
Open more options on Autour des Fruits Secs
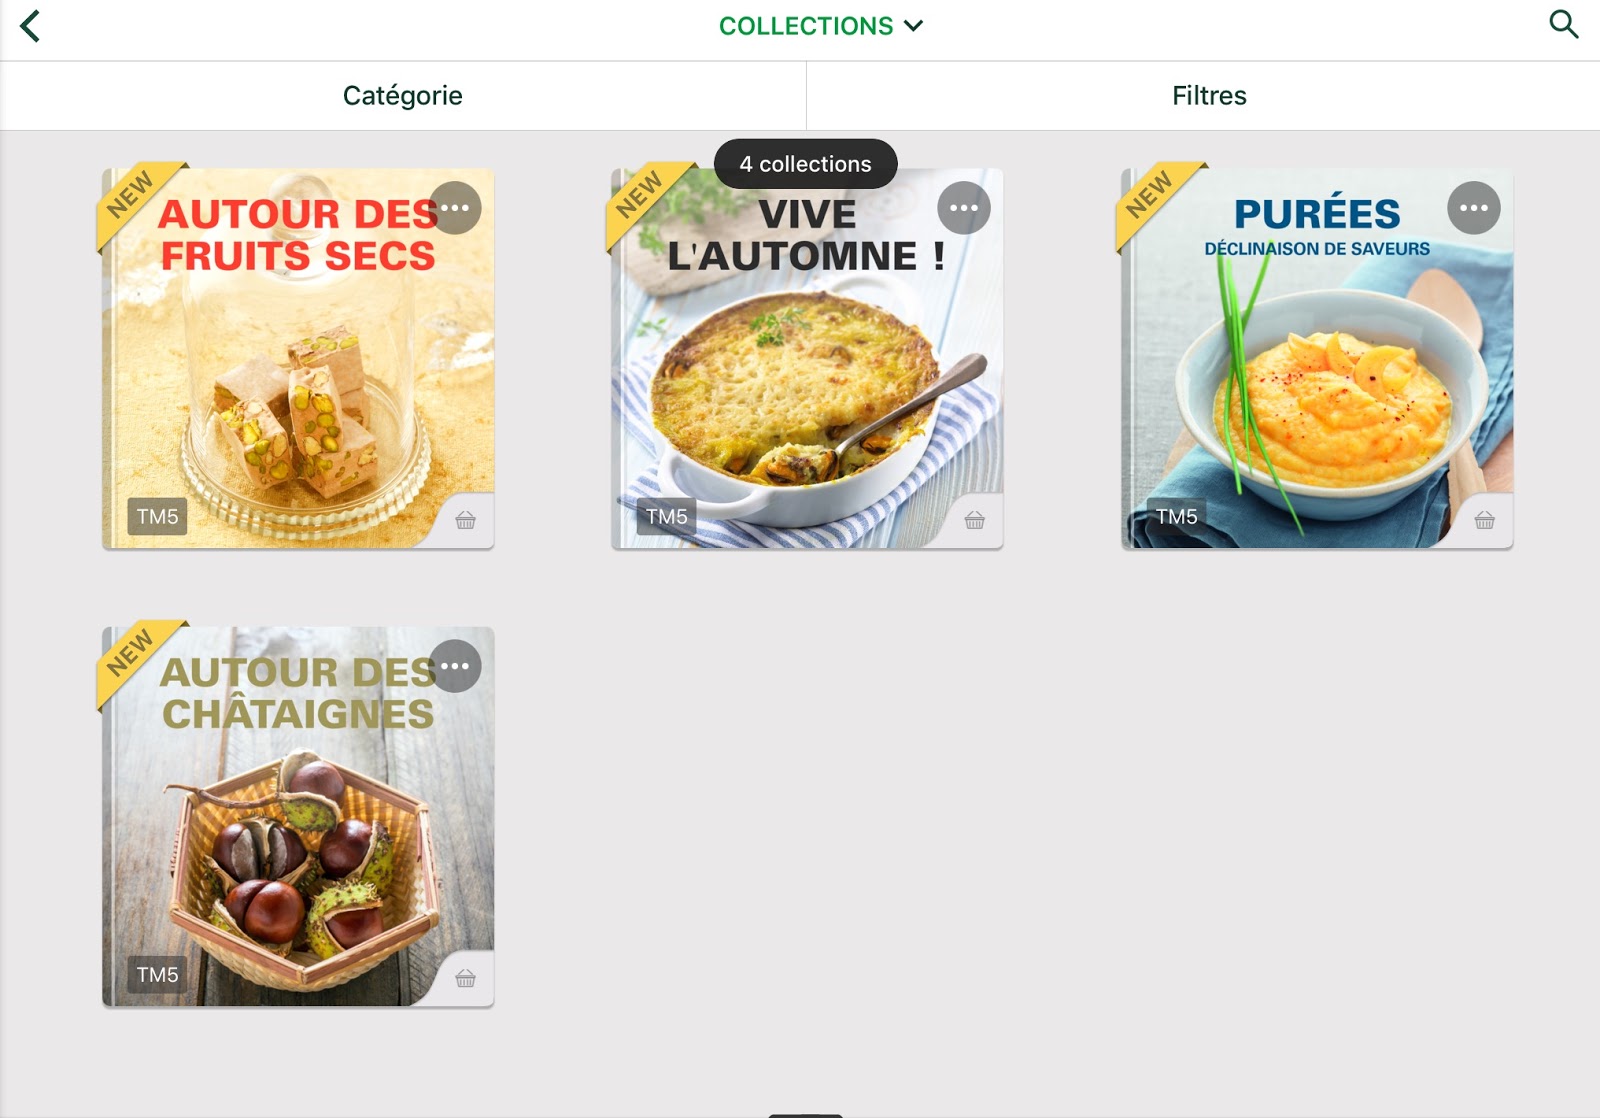tap(455, 208)
